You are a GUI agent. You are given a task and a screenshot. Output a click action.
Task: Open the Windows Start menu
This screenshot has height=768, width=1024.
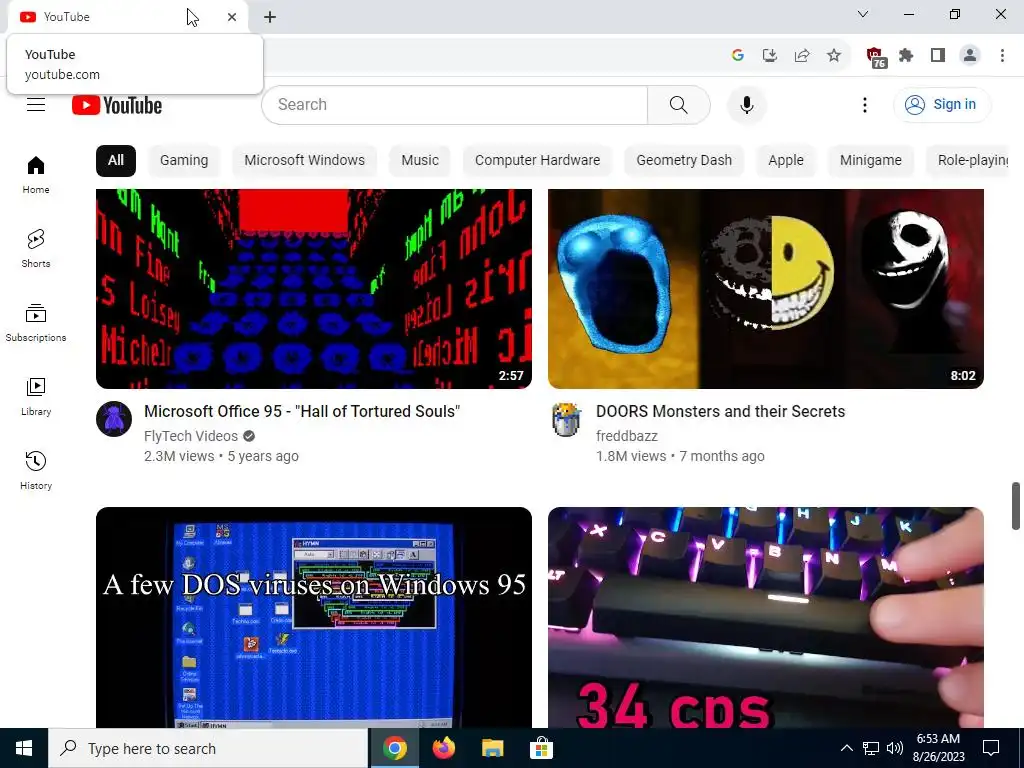(x=24, y=748)
